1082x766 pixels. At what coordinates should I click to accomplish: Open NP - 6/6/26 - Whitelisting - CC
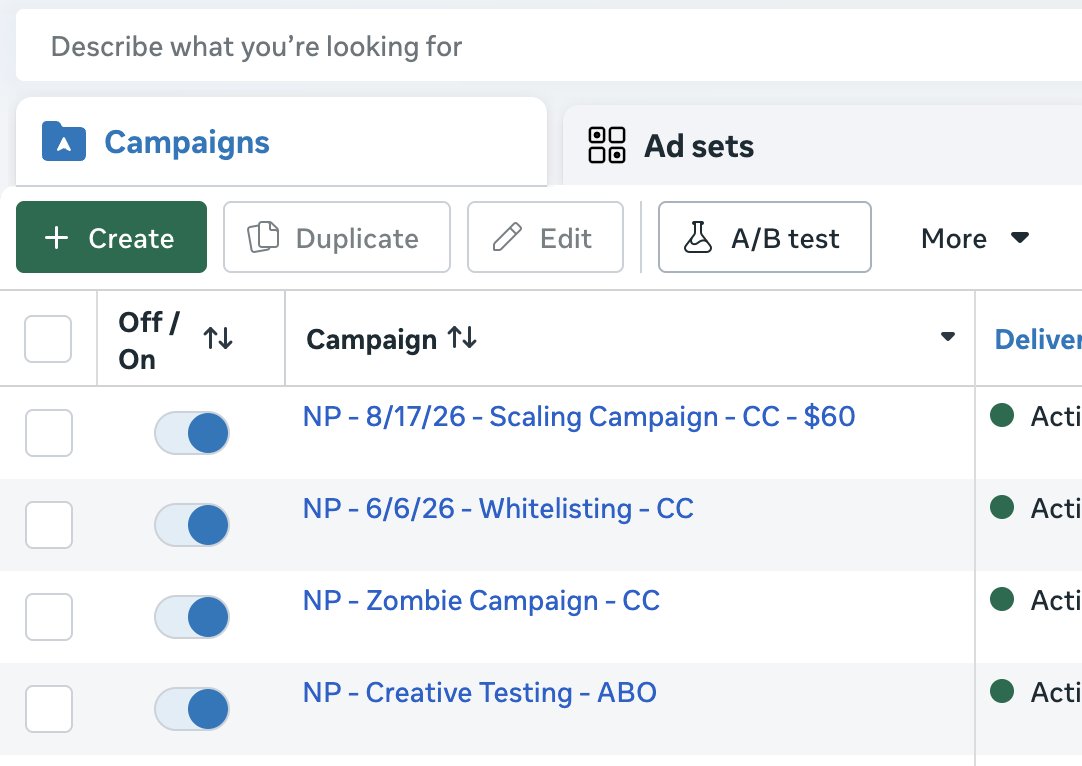498,509
